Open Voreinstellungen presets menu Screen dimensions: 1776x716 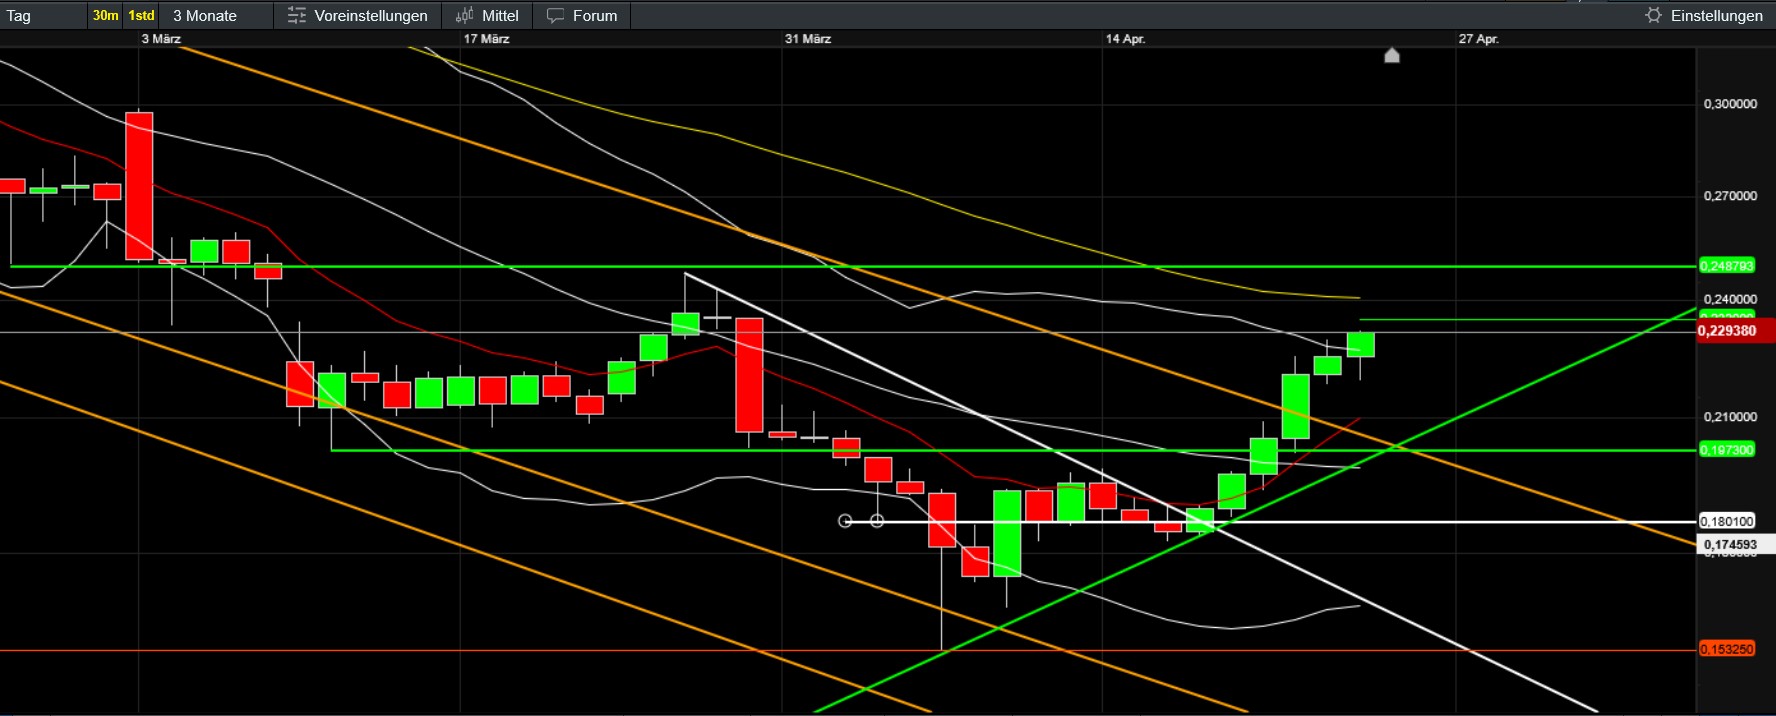(357, 15)
